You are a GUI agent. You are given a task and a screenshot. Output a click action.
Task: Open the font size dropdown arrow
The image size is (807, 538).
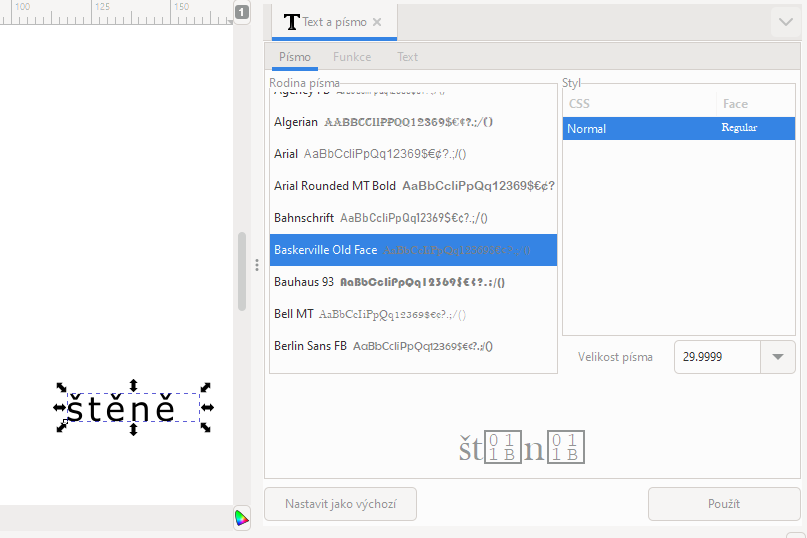778,357
